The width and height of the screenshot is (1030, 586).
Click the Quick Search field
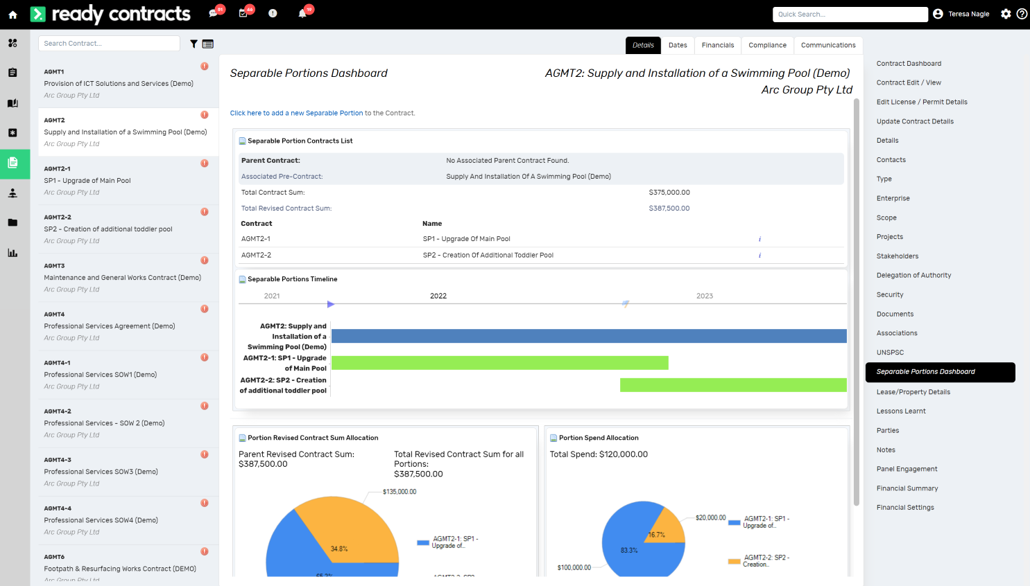pyautogui.click(x=850, y=14)
